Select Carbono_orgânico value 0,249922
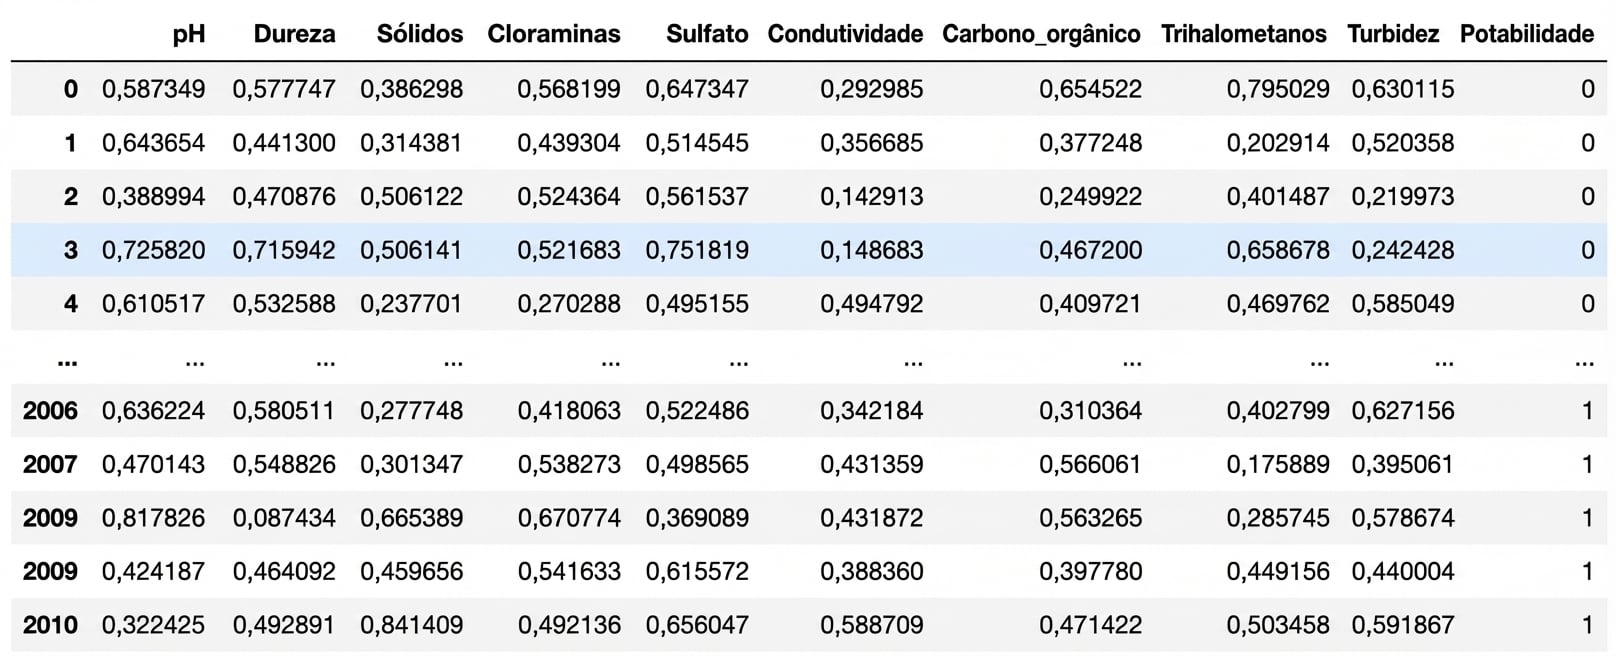Viewport: 1616px width, 656px height. click(x=1090, y=196)
